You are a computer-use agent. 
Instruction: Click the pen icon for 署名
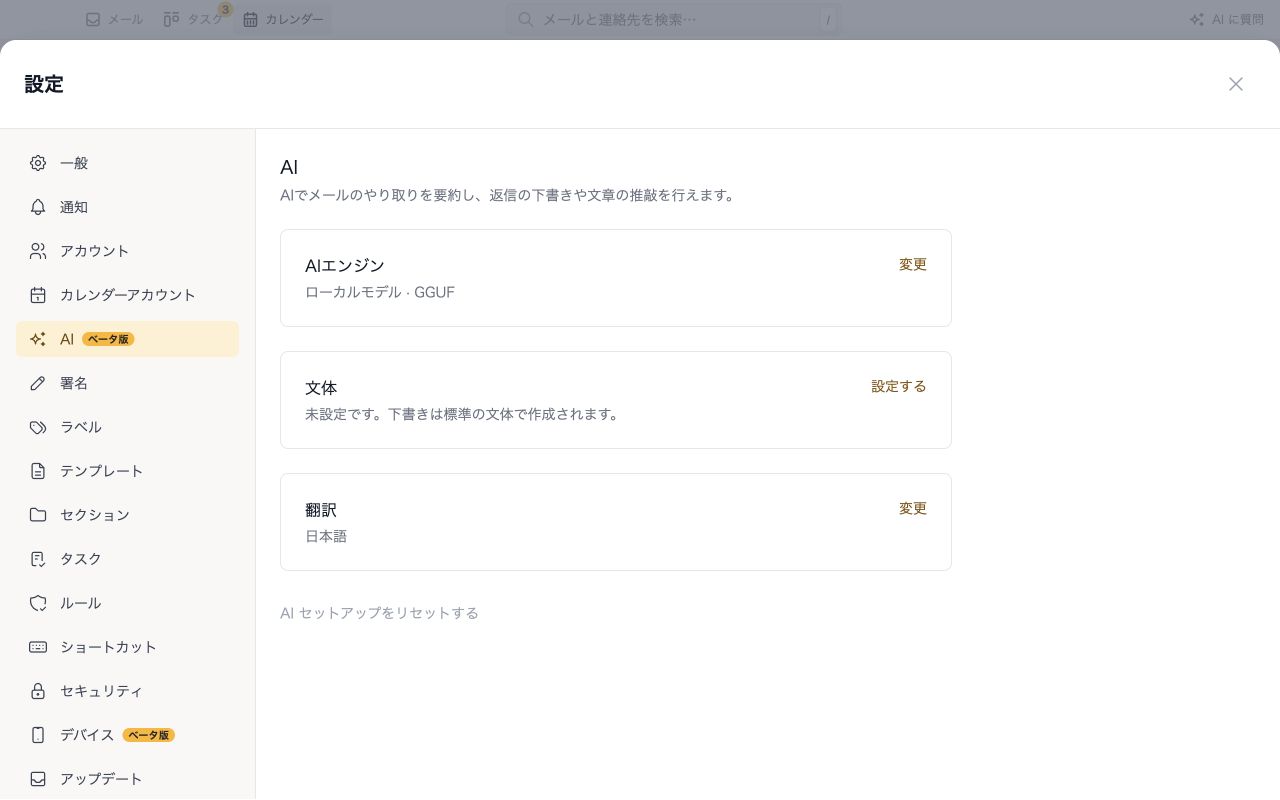(x=38, y=383)
